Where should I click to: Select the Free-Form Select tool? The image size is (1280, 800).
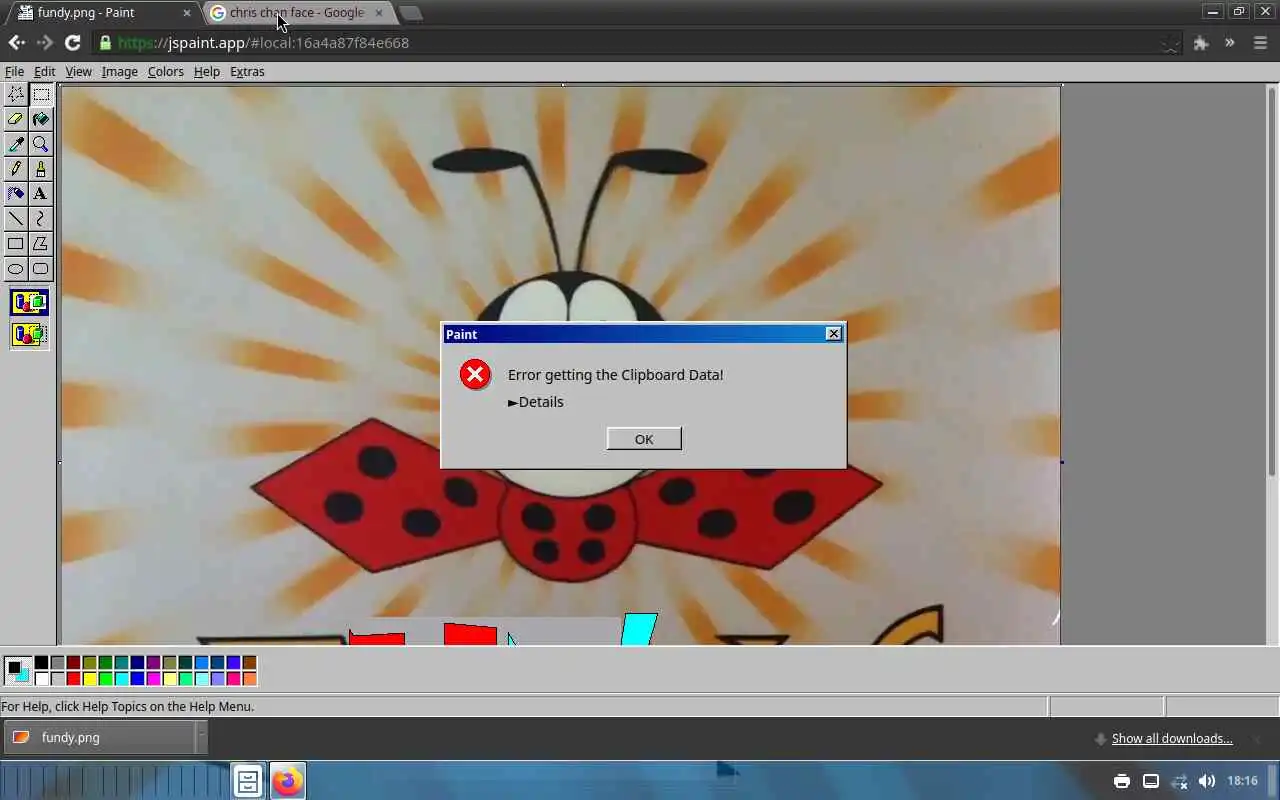[x=16, y=94]
